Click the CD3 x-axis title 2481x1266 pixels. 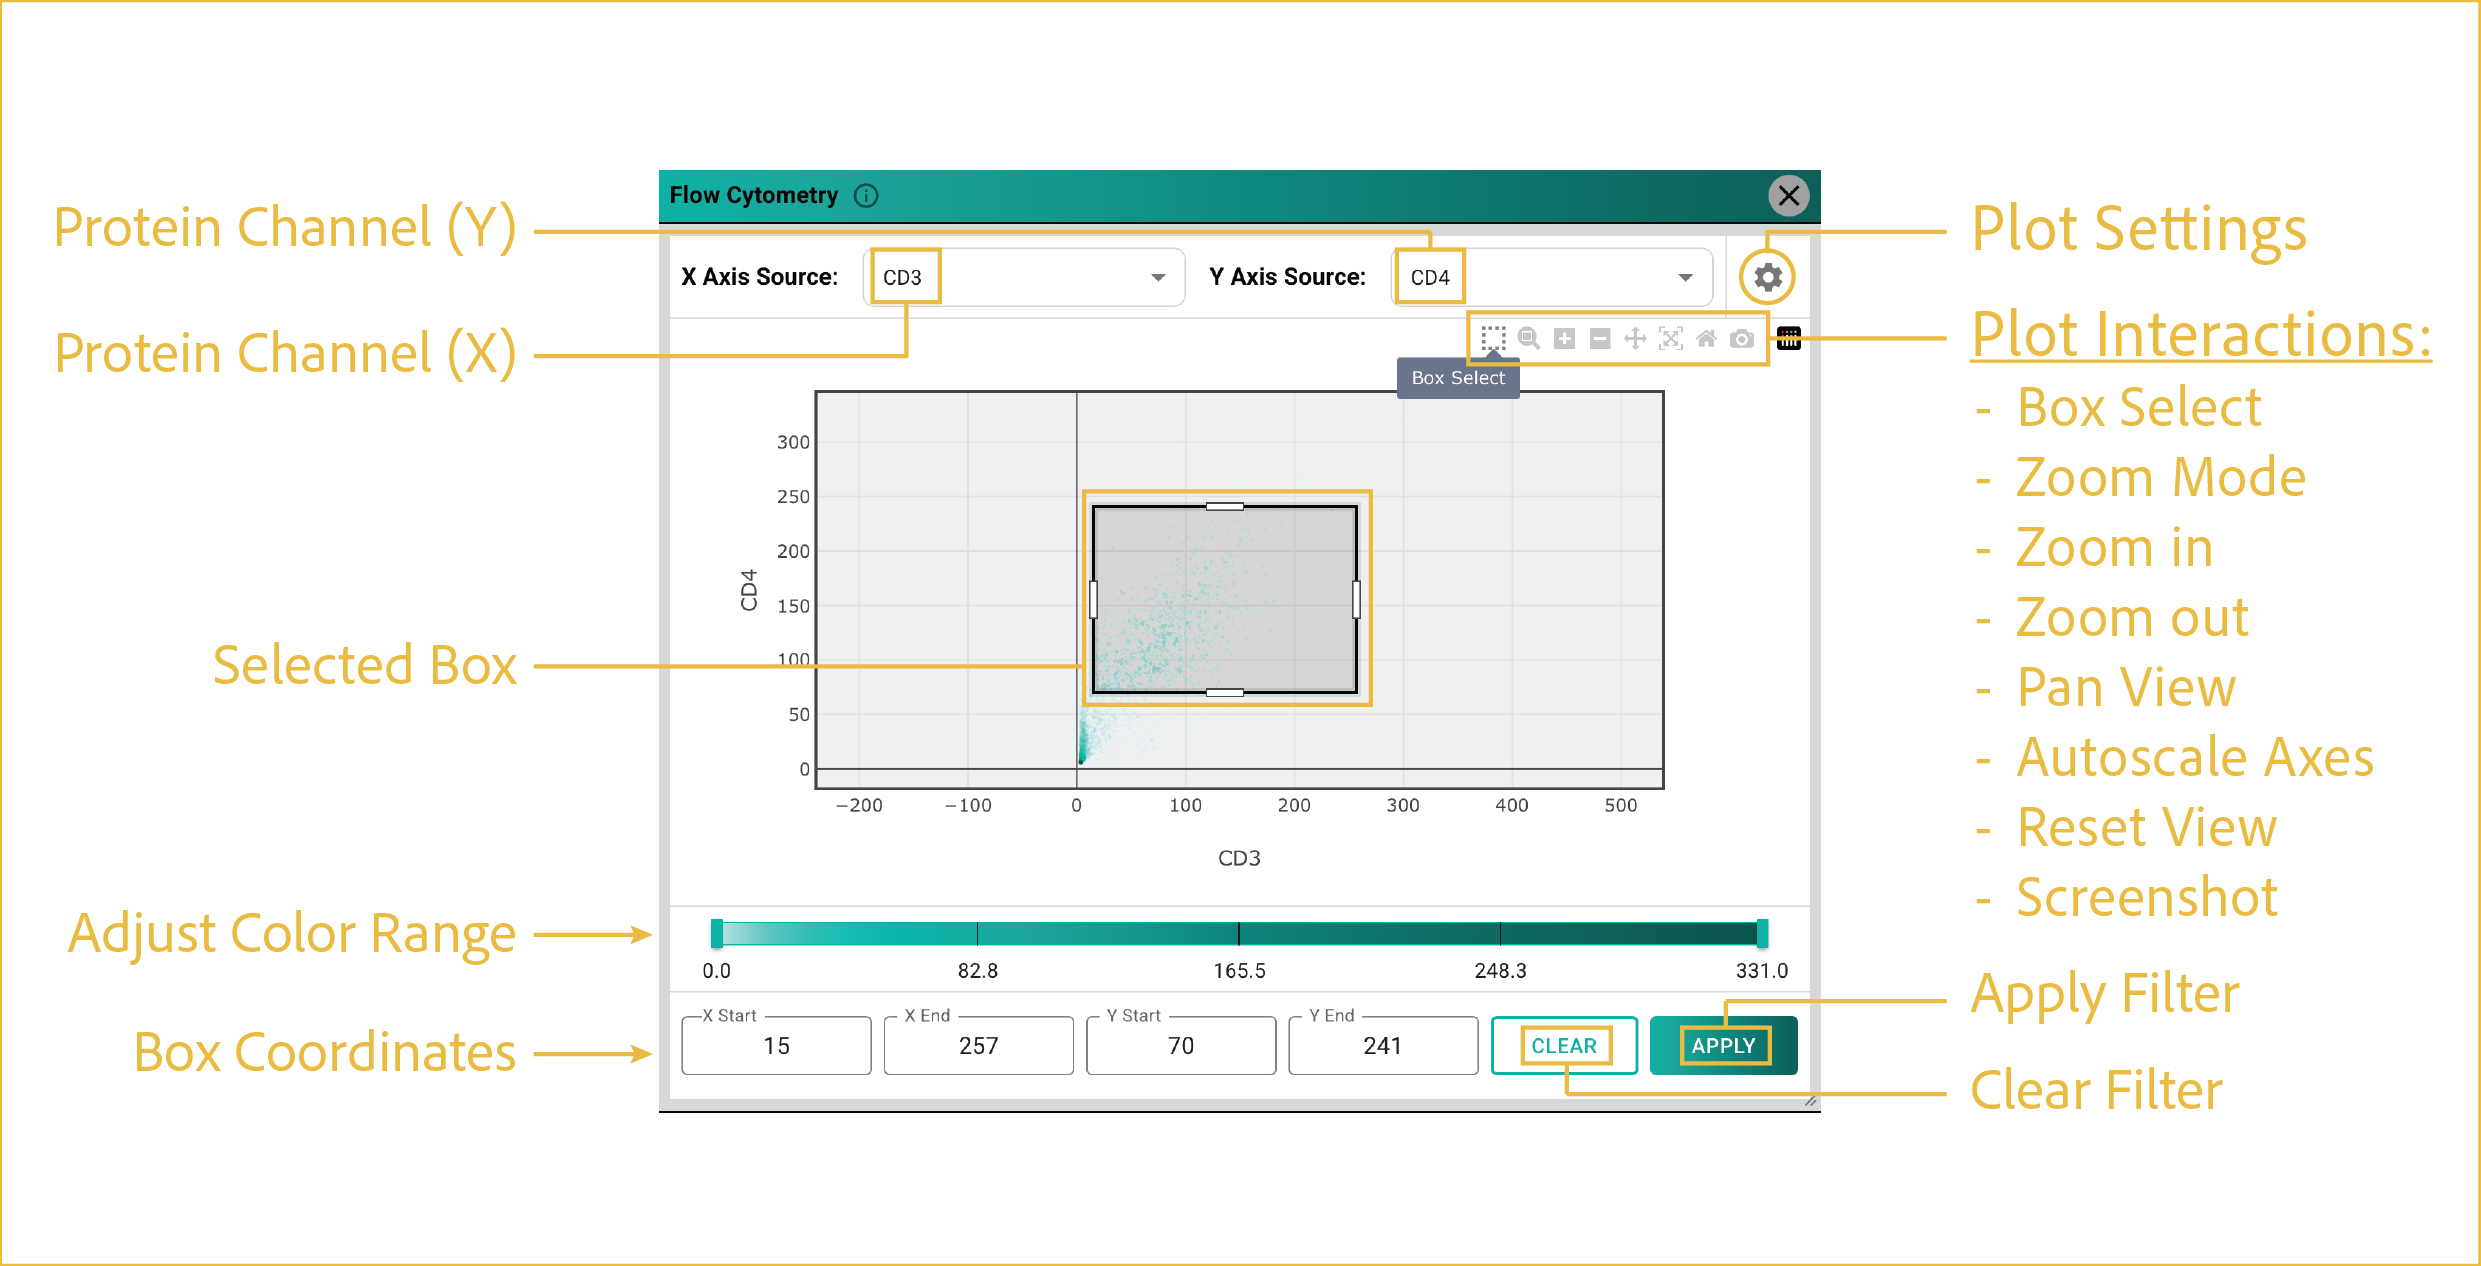click(x=1239, y=858)
